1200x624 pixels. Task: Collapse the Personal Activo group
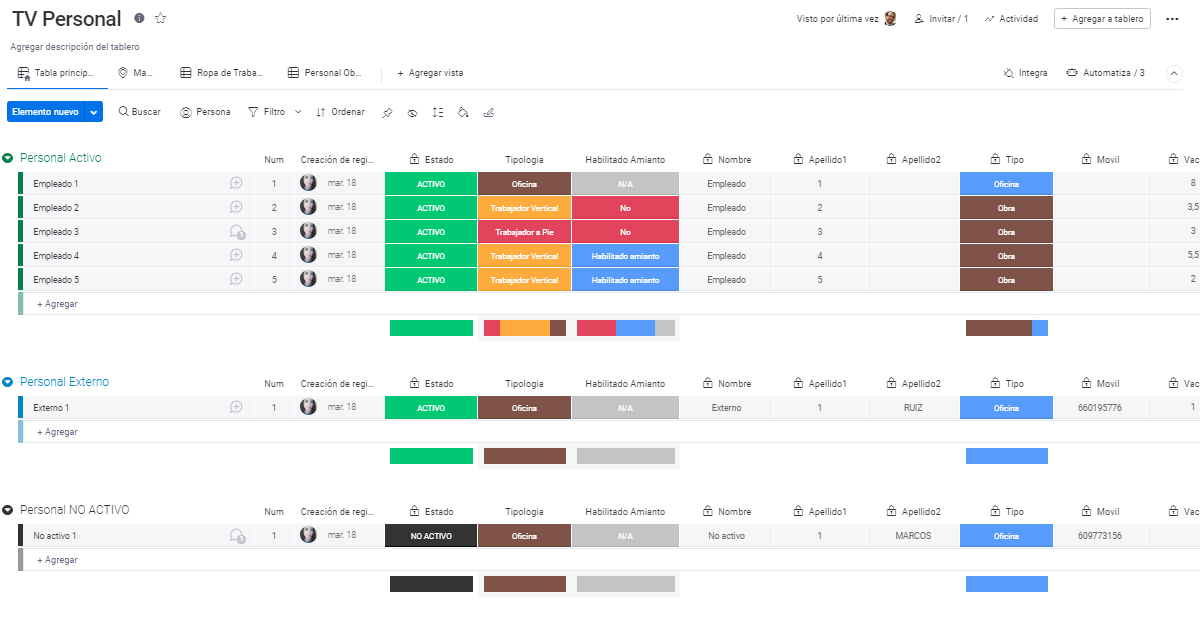point(8,158)
